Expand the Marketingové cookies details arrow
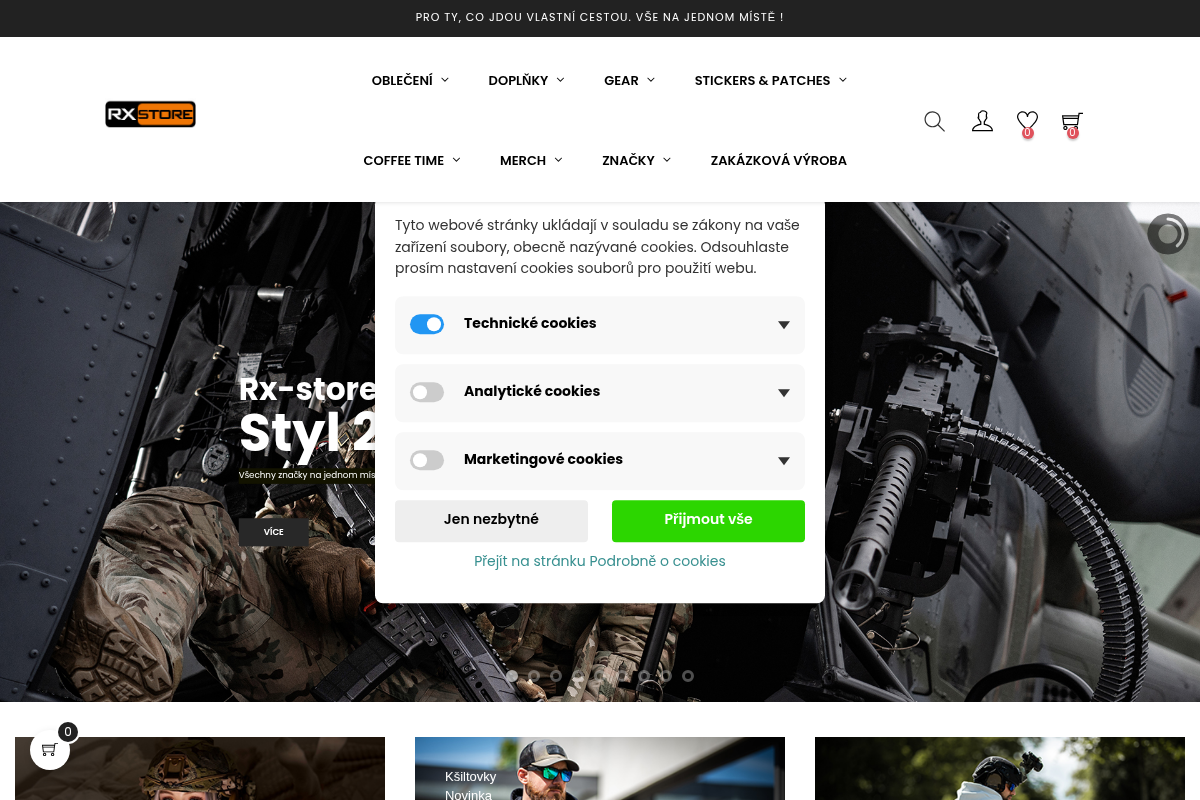Viewport: 1200px width, 800px height. [784, 461]
